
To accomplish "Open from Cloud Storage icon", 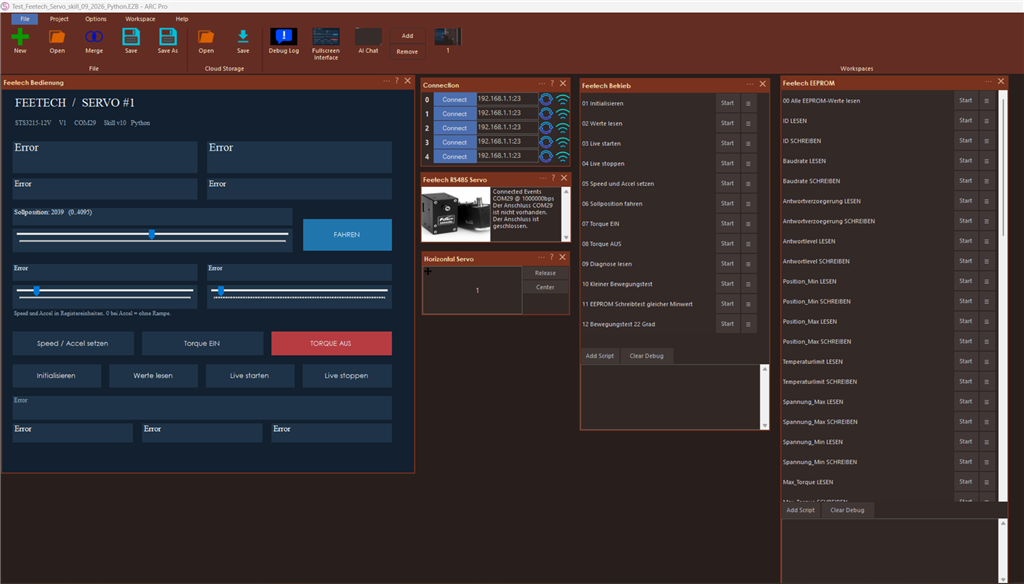I will [x=206, y=37].
